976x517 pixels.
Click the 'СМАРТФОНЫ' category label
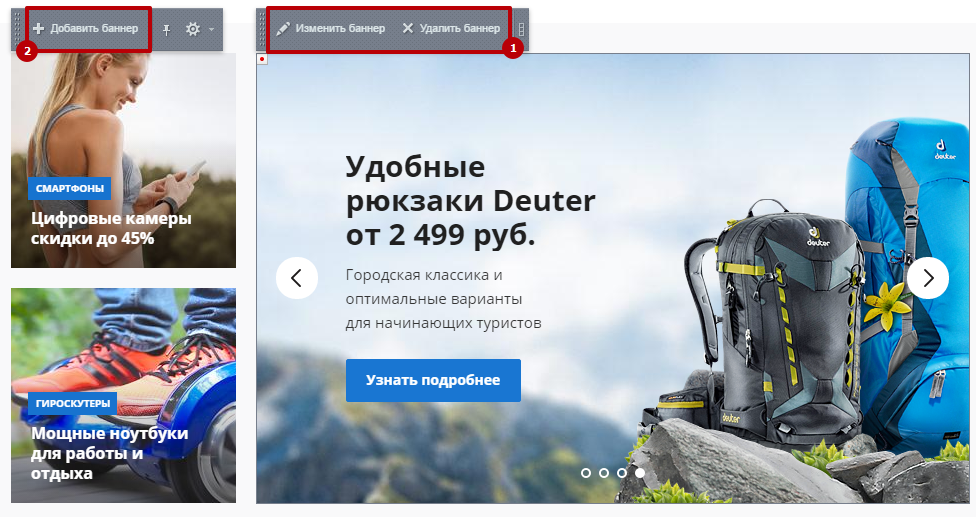tap(70, 189)
